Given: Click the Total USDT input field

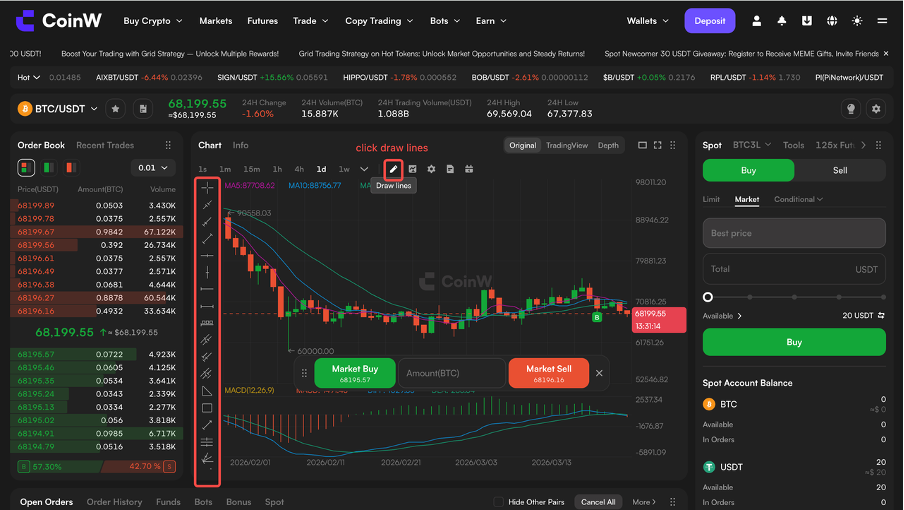Looking at the screenshot, I should pos(794,269).
